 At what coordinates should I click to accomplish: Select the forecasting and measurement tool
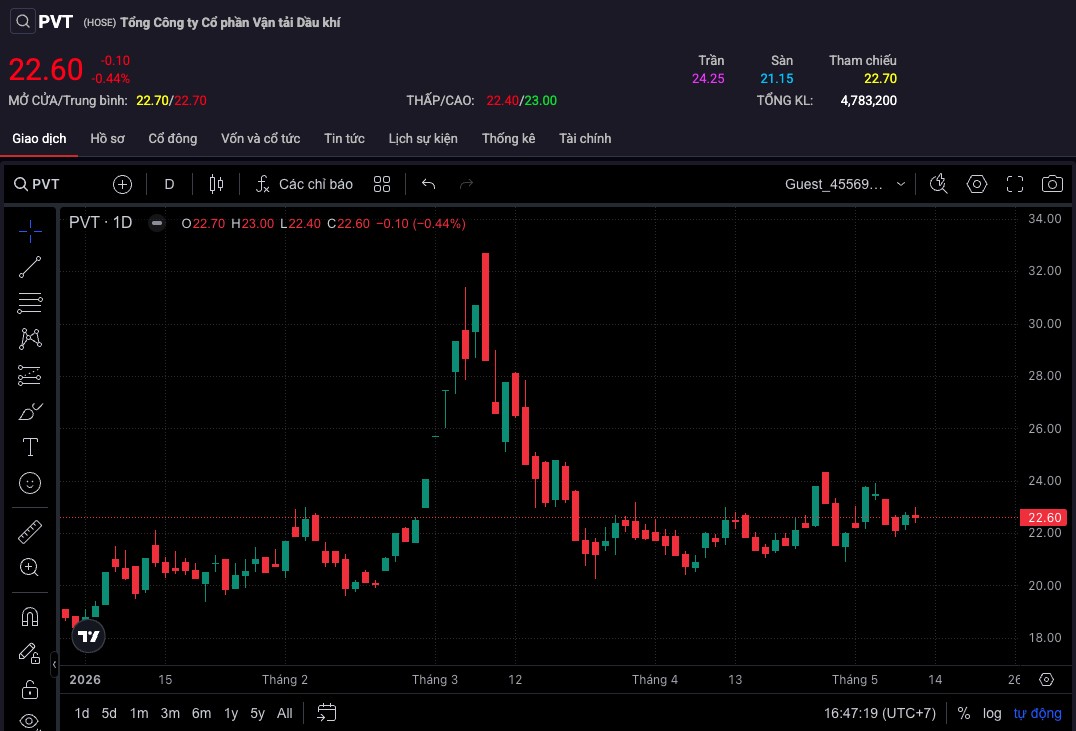pyautogui.click(x=30, y=375)
